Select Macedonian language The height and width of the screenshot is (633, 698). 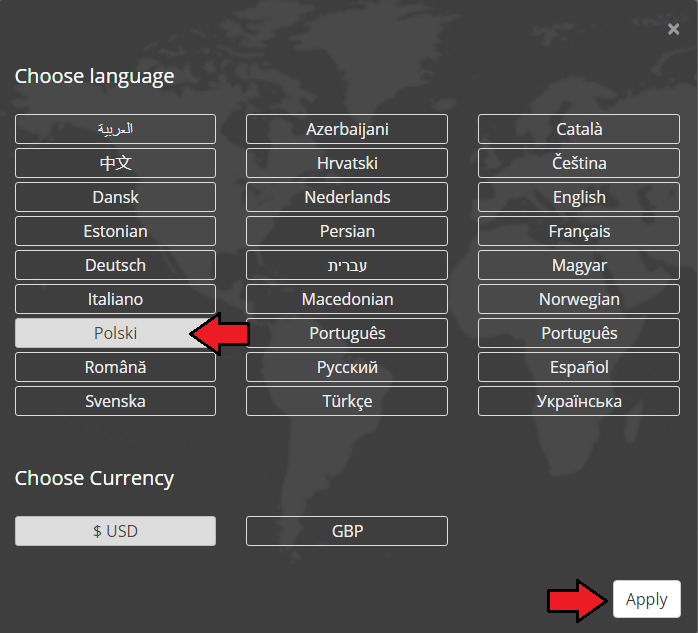pyautogui.click(x=347, y=299)
